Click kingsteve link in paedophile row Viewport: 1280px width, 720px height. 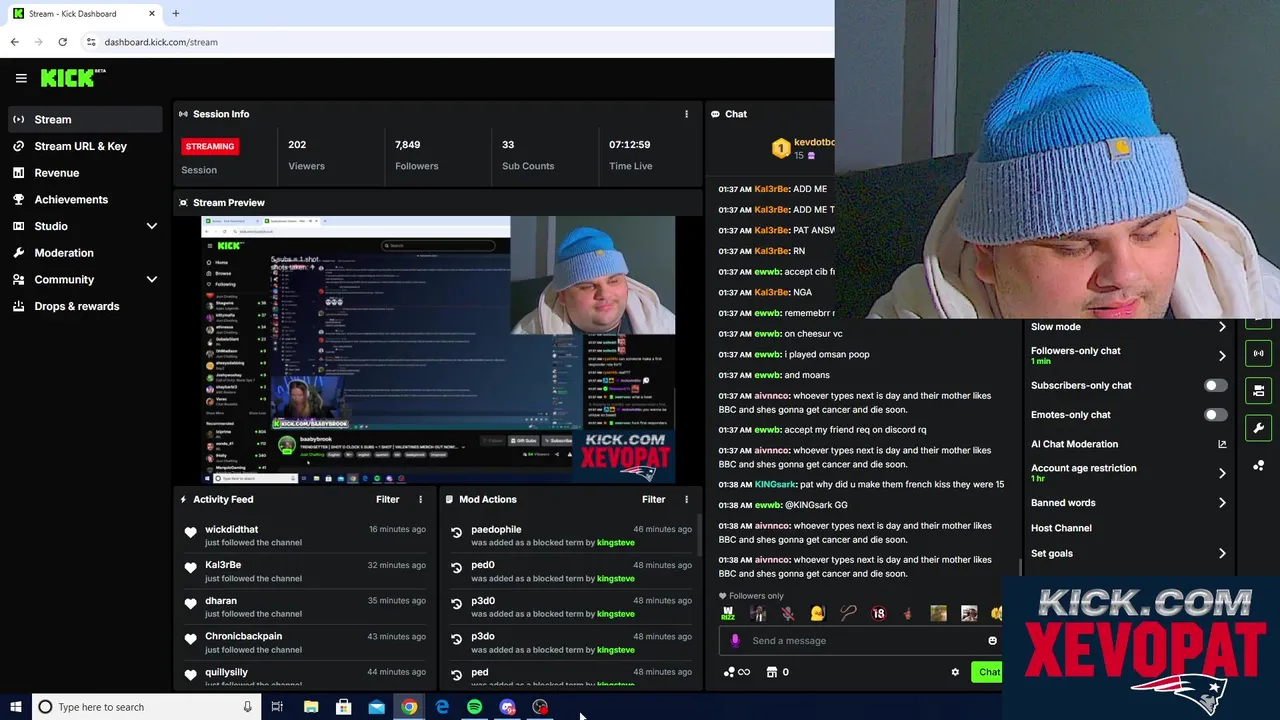coord(615,543)
